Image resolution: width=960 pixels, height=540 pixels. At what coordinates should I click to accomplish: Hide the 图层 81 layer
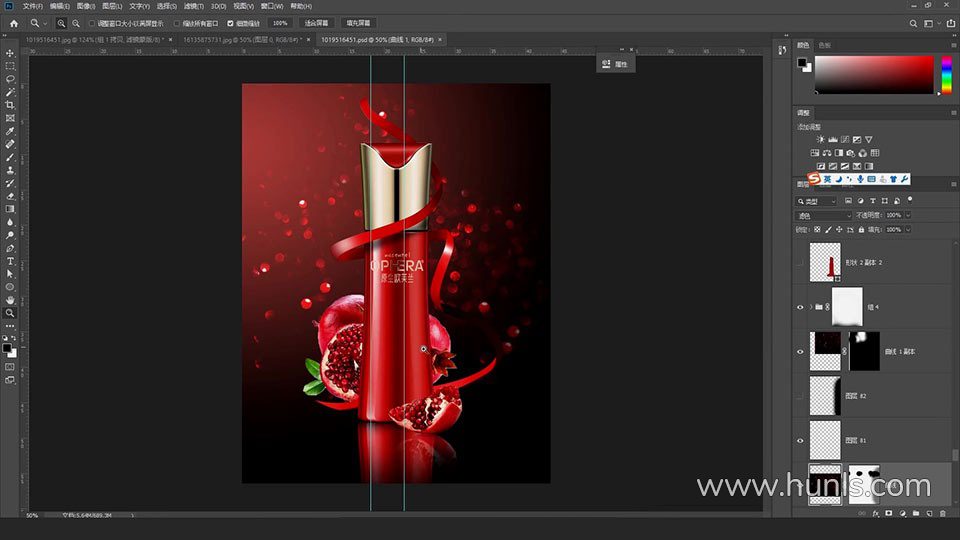[800, 440]
